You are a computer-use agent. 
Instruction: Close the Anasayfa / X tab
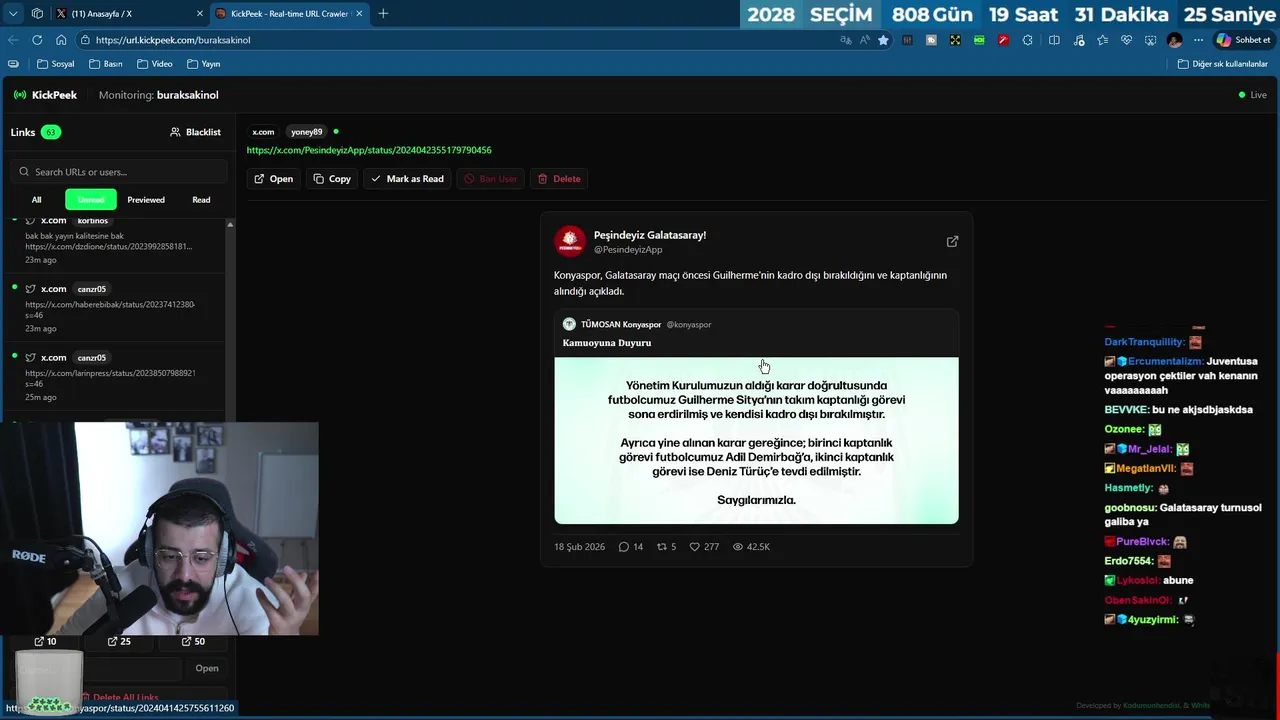coord(199,14)
